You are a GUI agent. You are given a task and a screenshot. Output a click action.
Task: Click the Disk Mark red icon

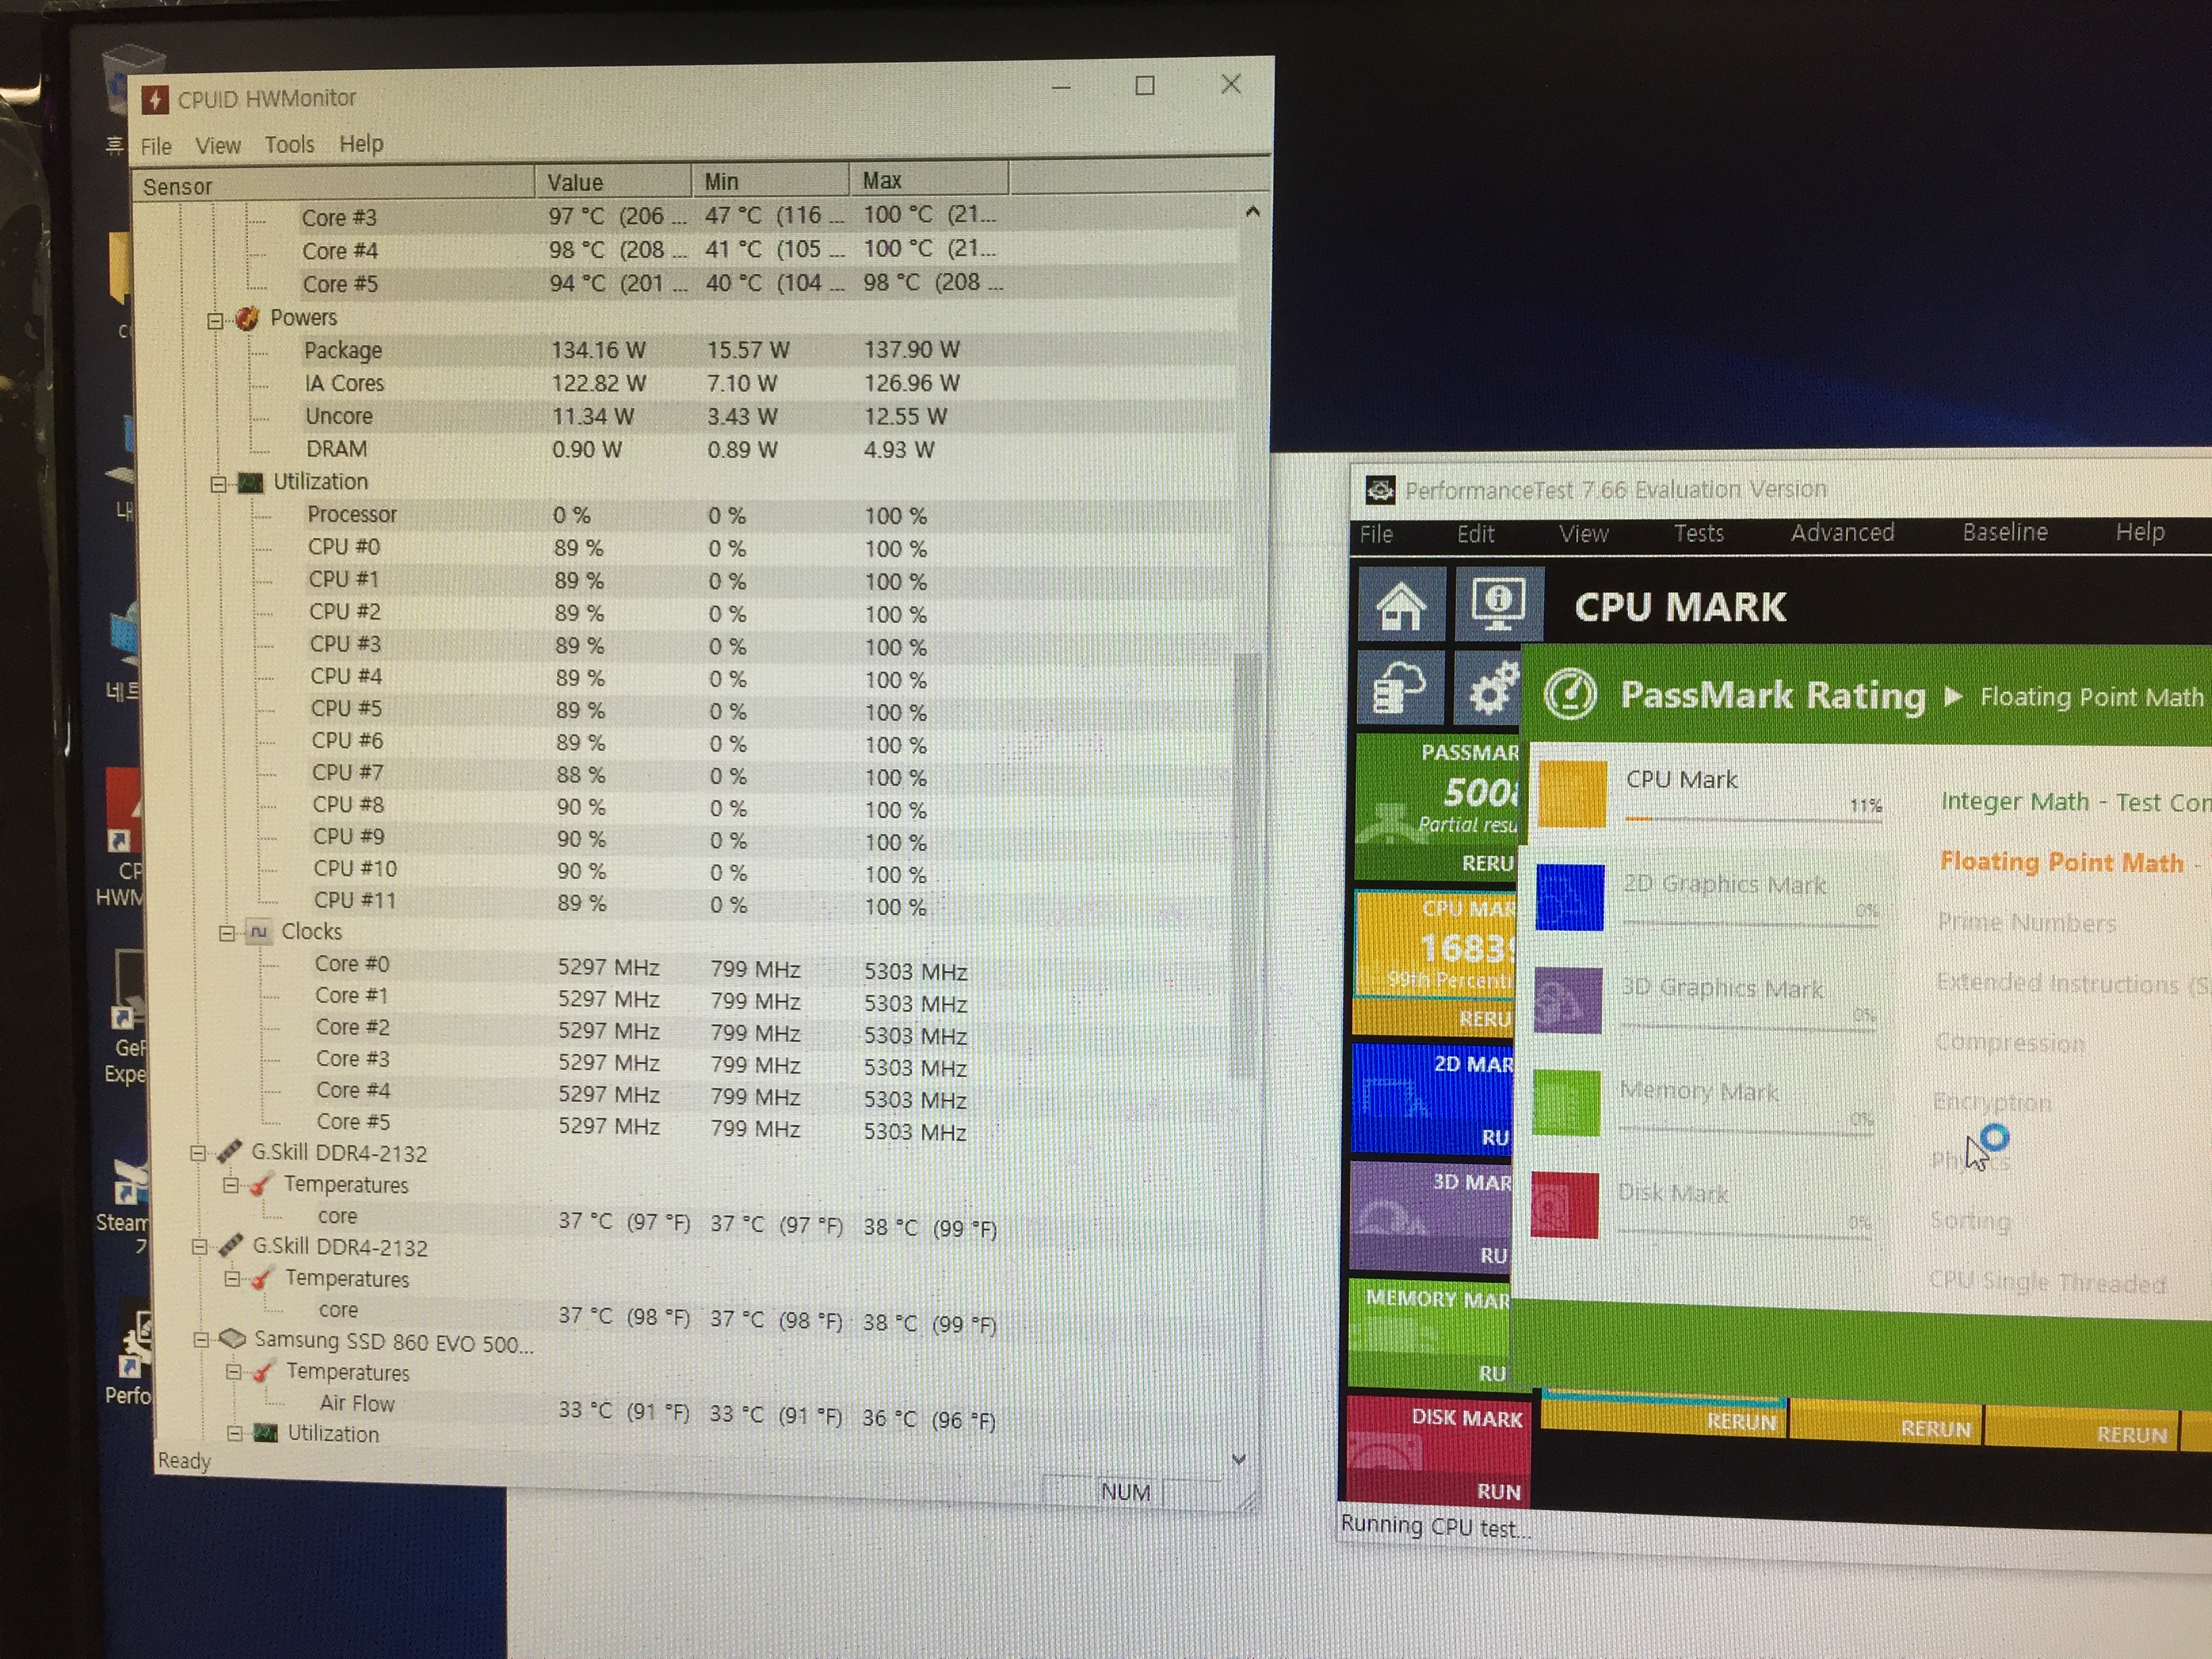click(x=1564, y=1205)
